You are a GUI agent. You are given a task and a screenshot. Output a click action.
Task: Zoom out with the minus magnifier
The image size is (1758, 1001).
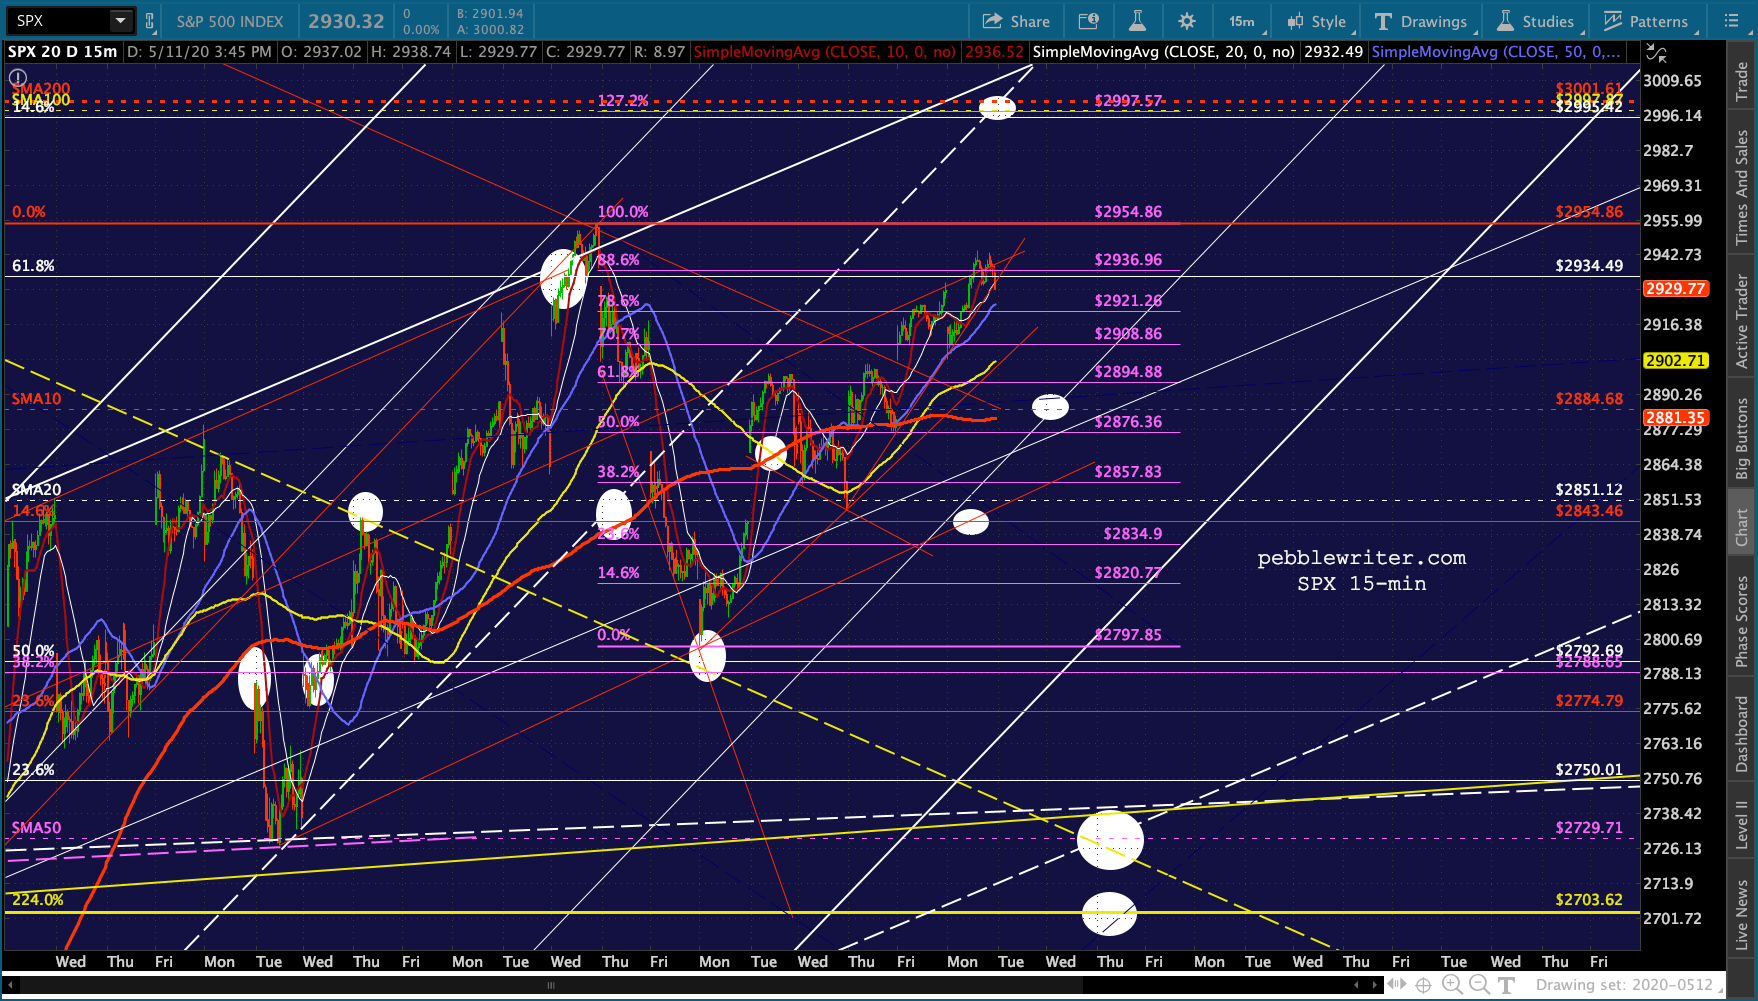[1478, 985]
